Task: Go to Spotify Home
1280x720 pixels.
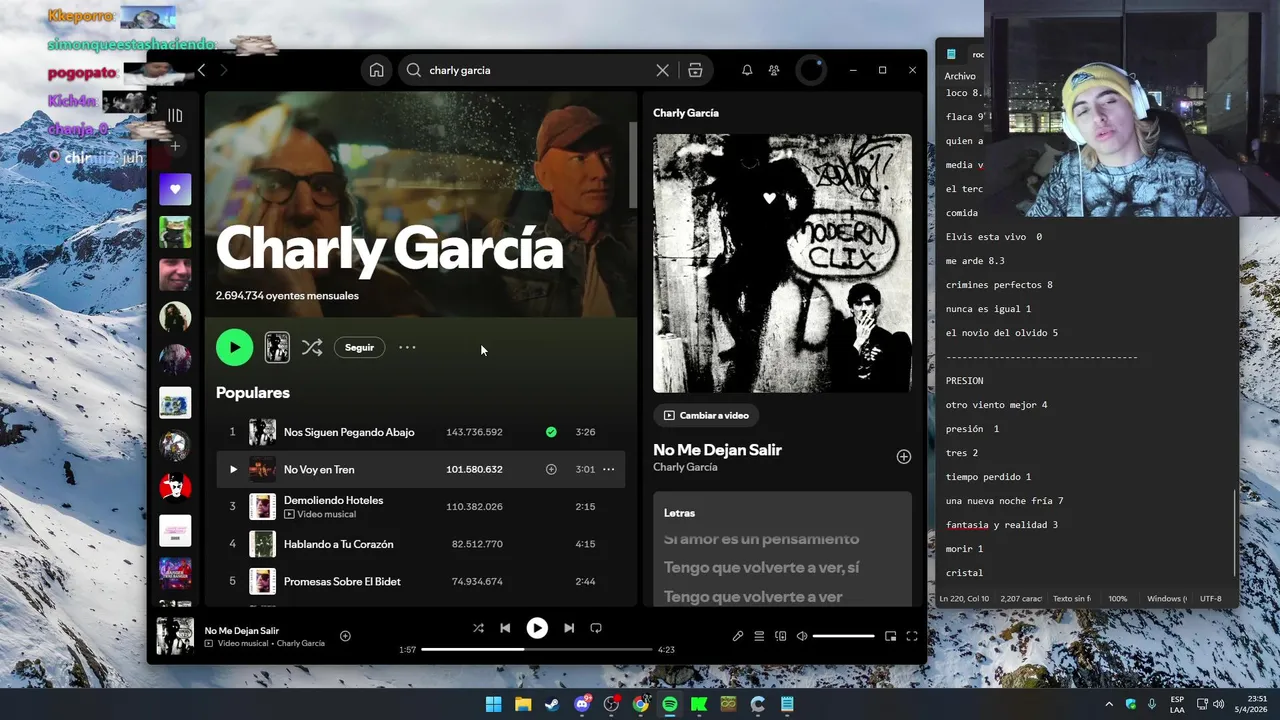Action: click(376, 70)
